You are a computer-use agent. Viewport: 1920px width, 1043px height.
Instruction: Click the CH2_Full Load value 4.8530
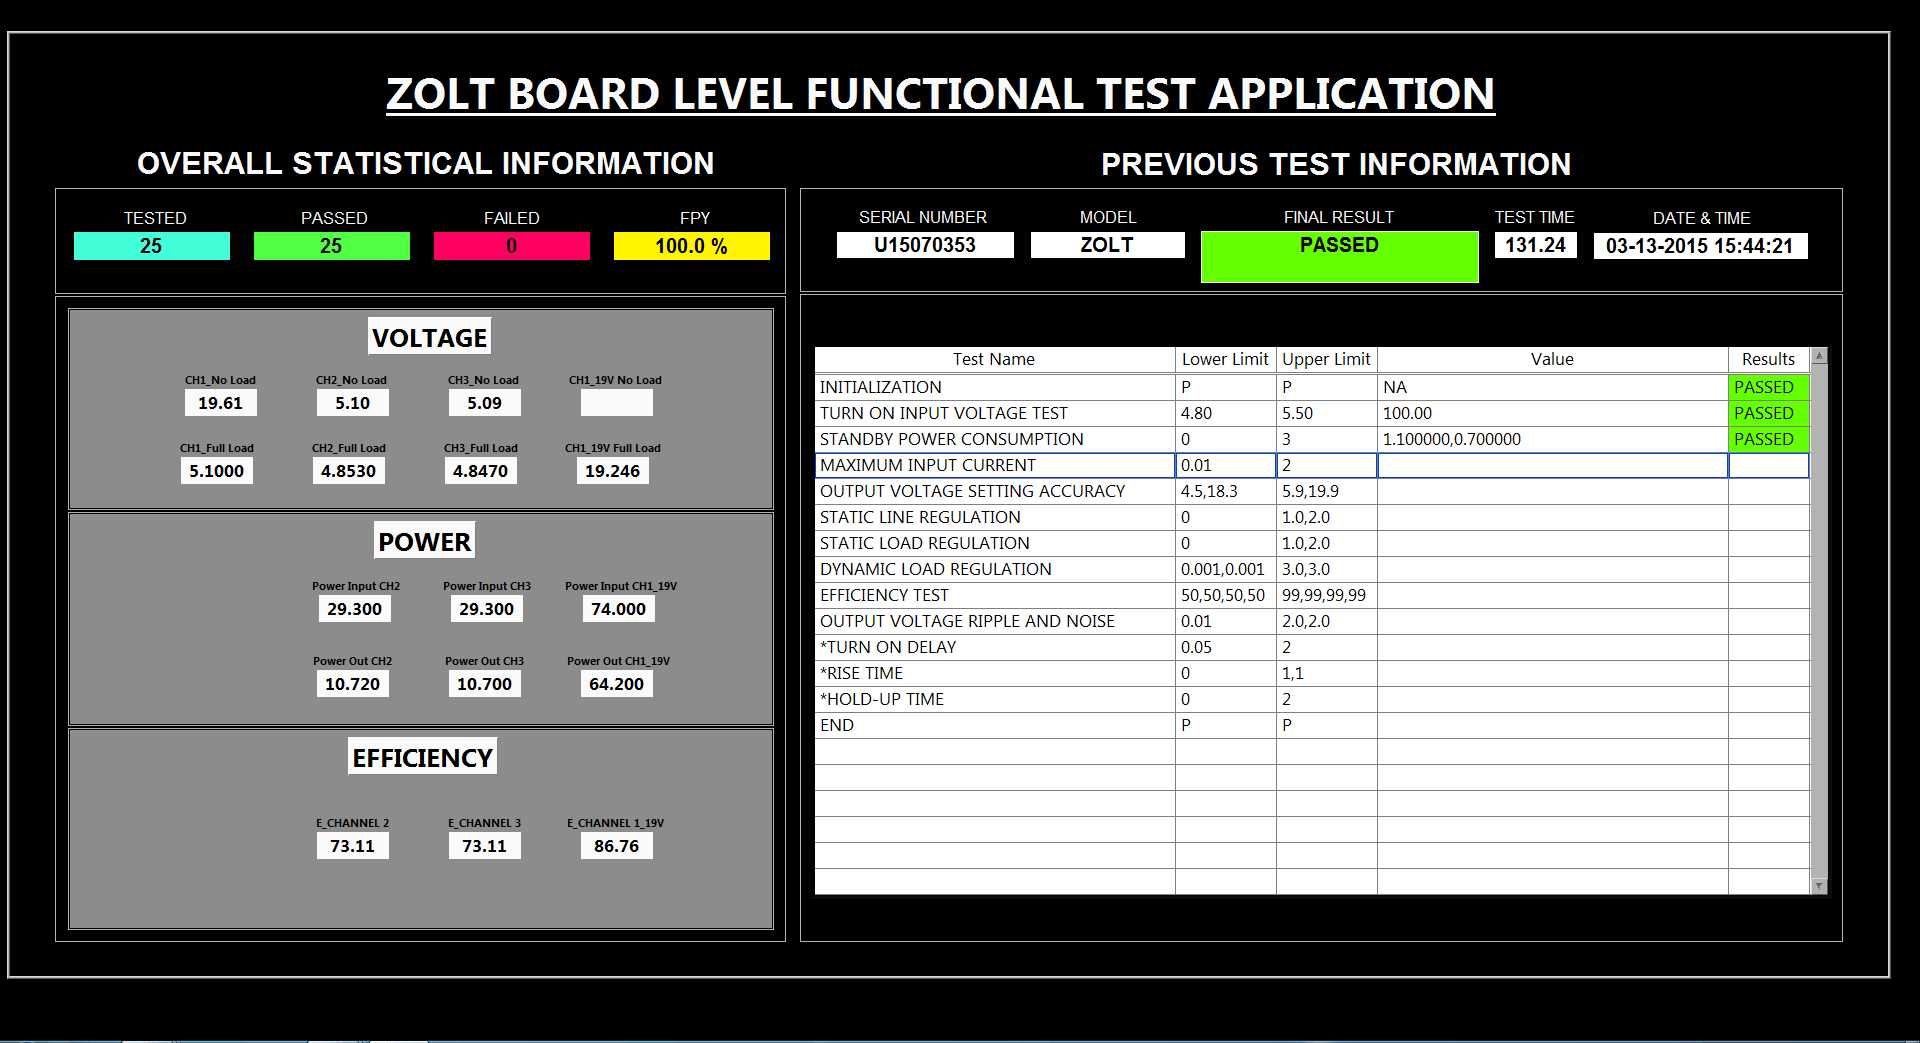pyautogui.click(x=349, y=471)
